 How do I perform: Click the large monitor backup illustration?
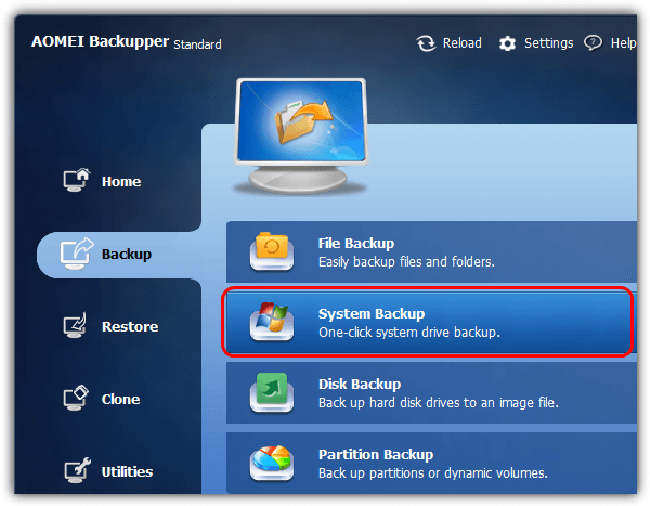point(301,136)
